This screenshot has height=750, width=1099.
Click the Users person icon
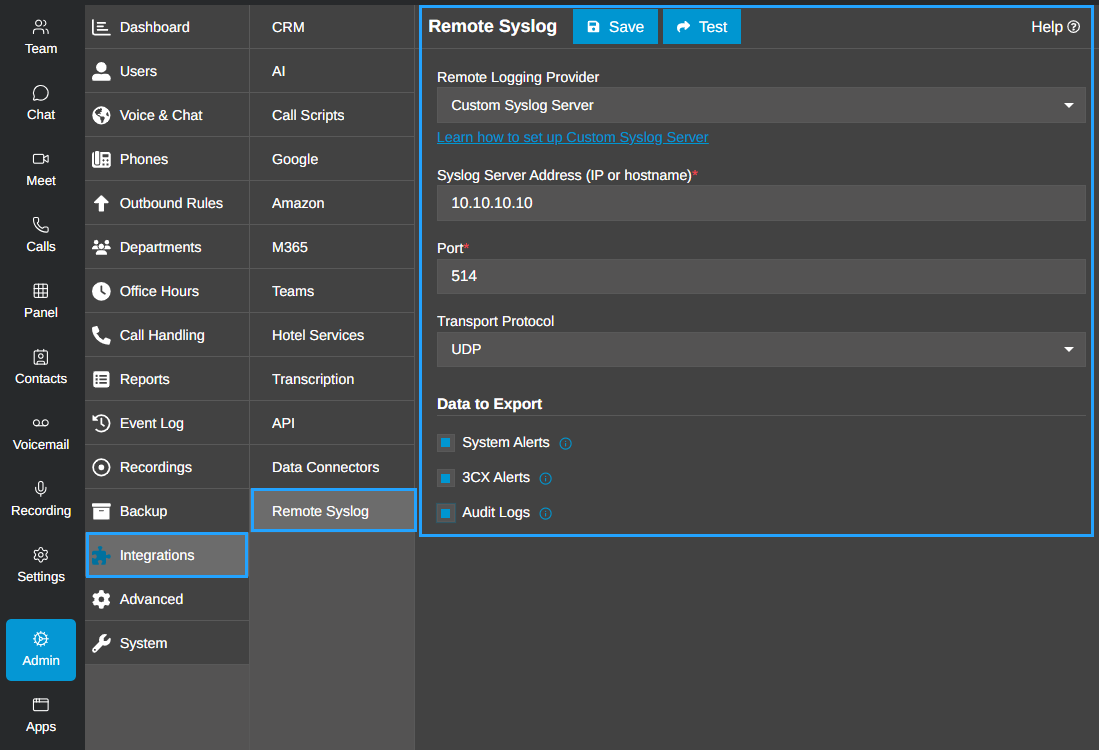(102, 71)
